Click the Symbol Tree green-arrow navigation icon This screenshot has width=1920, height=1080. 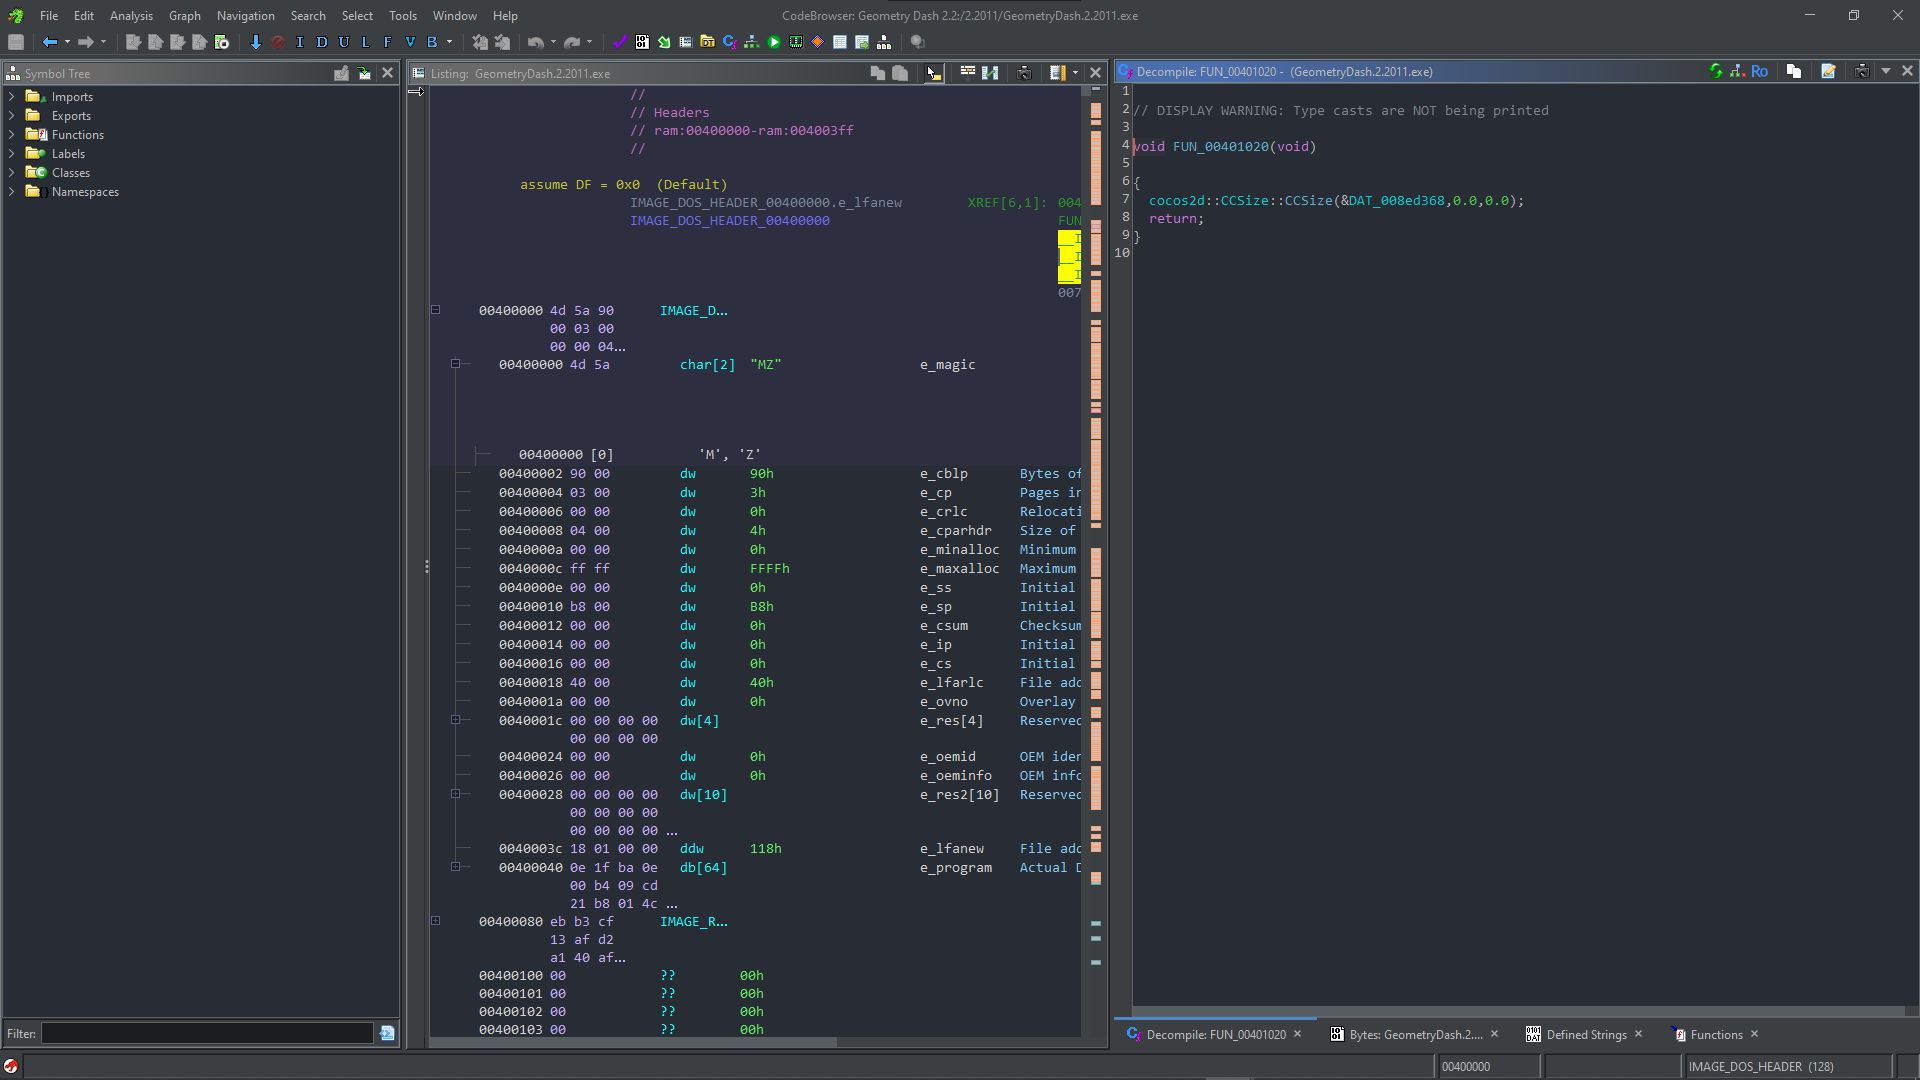point(364,73)
